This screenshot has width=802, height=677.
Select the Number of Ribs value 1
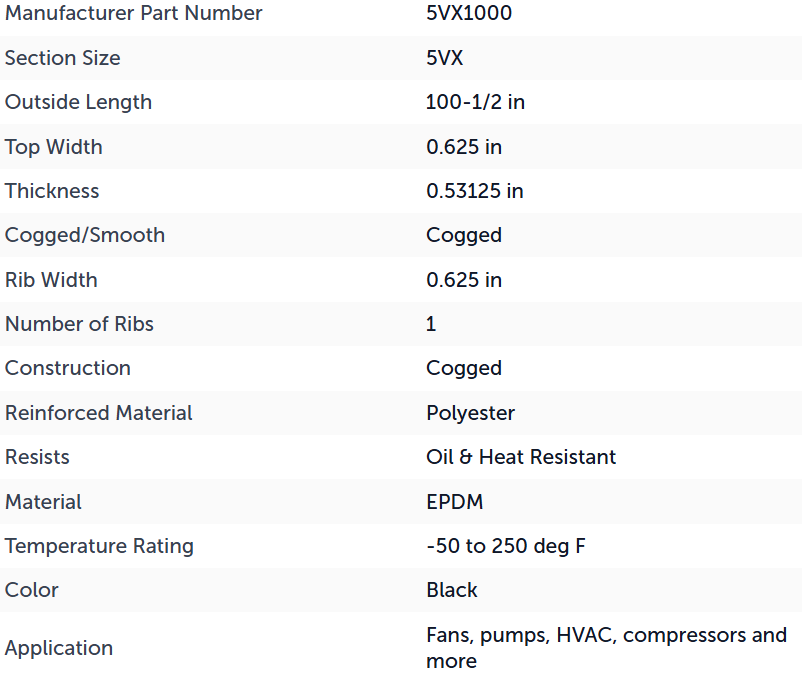point(431,324)
